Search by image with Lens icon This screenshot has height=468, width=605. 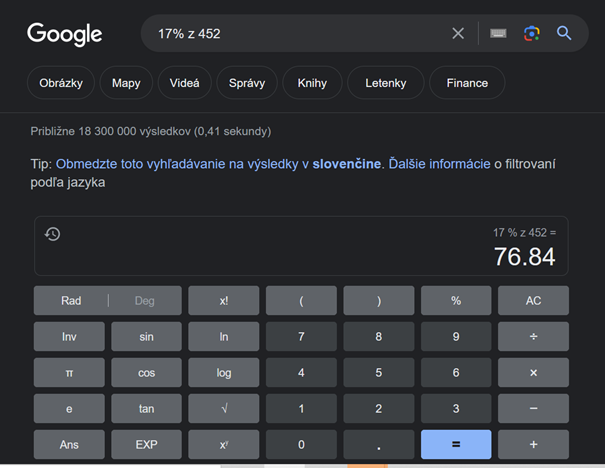click(531, 34)
